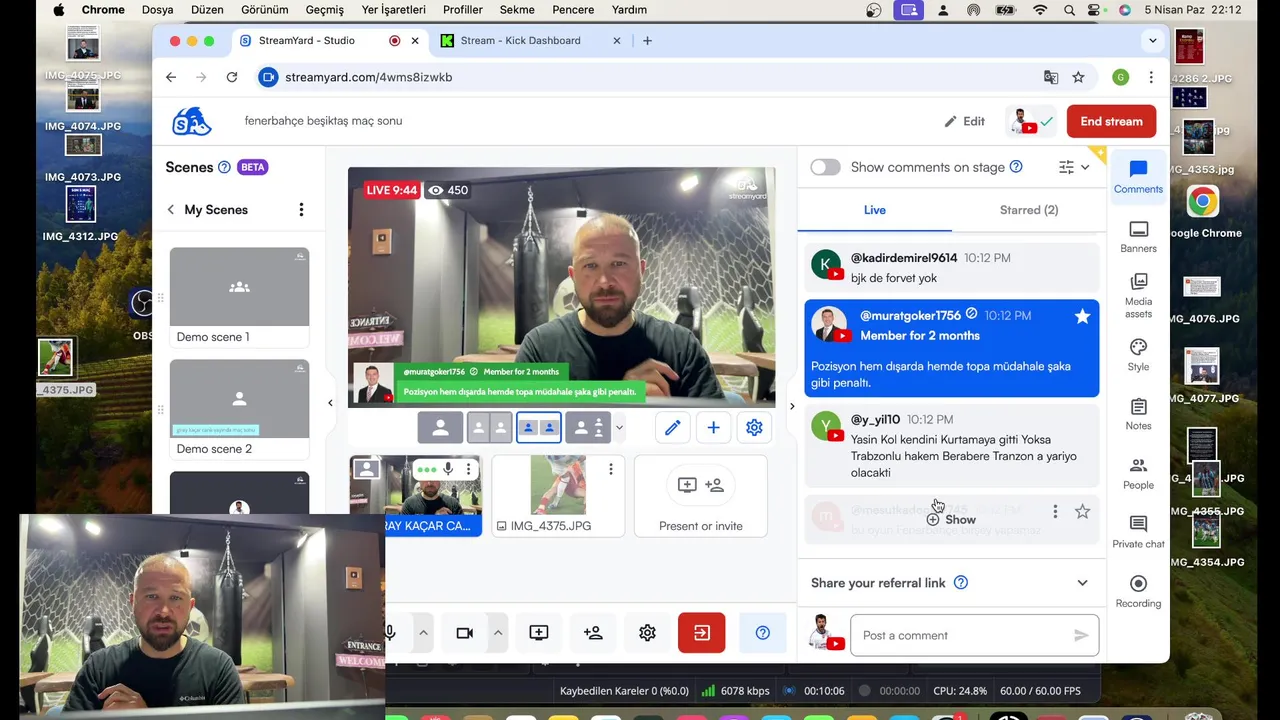Star the hidden comment below @y_yil10

click(x=1082, y=512)
